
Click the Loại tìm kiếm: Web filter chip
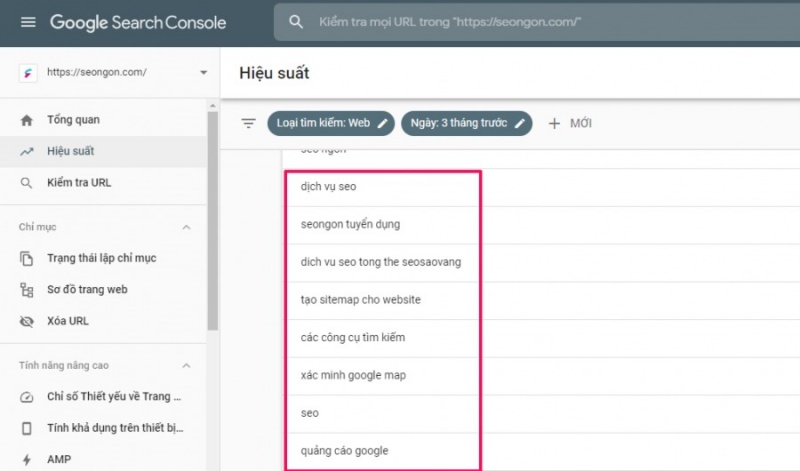coord(331,123)
